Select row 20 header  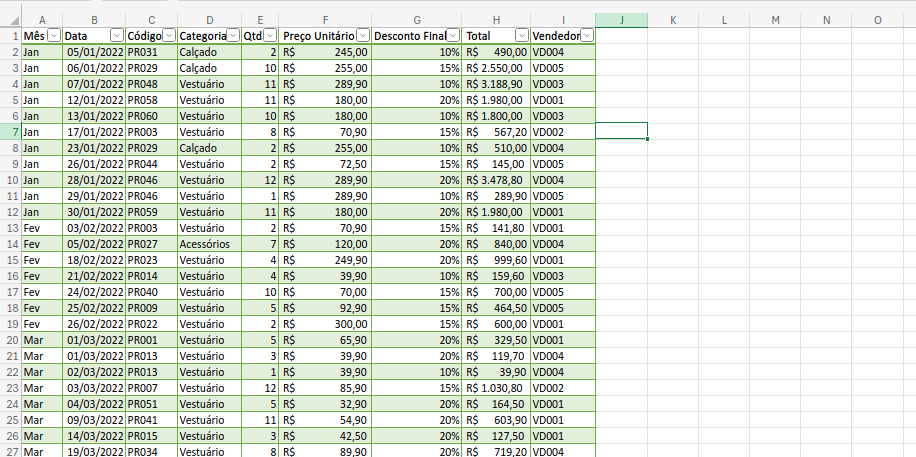pyautogui.click(x=11, y=340)
